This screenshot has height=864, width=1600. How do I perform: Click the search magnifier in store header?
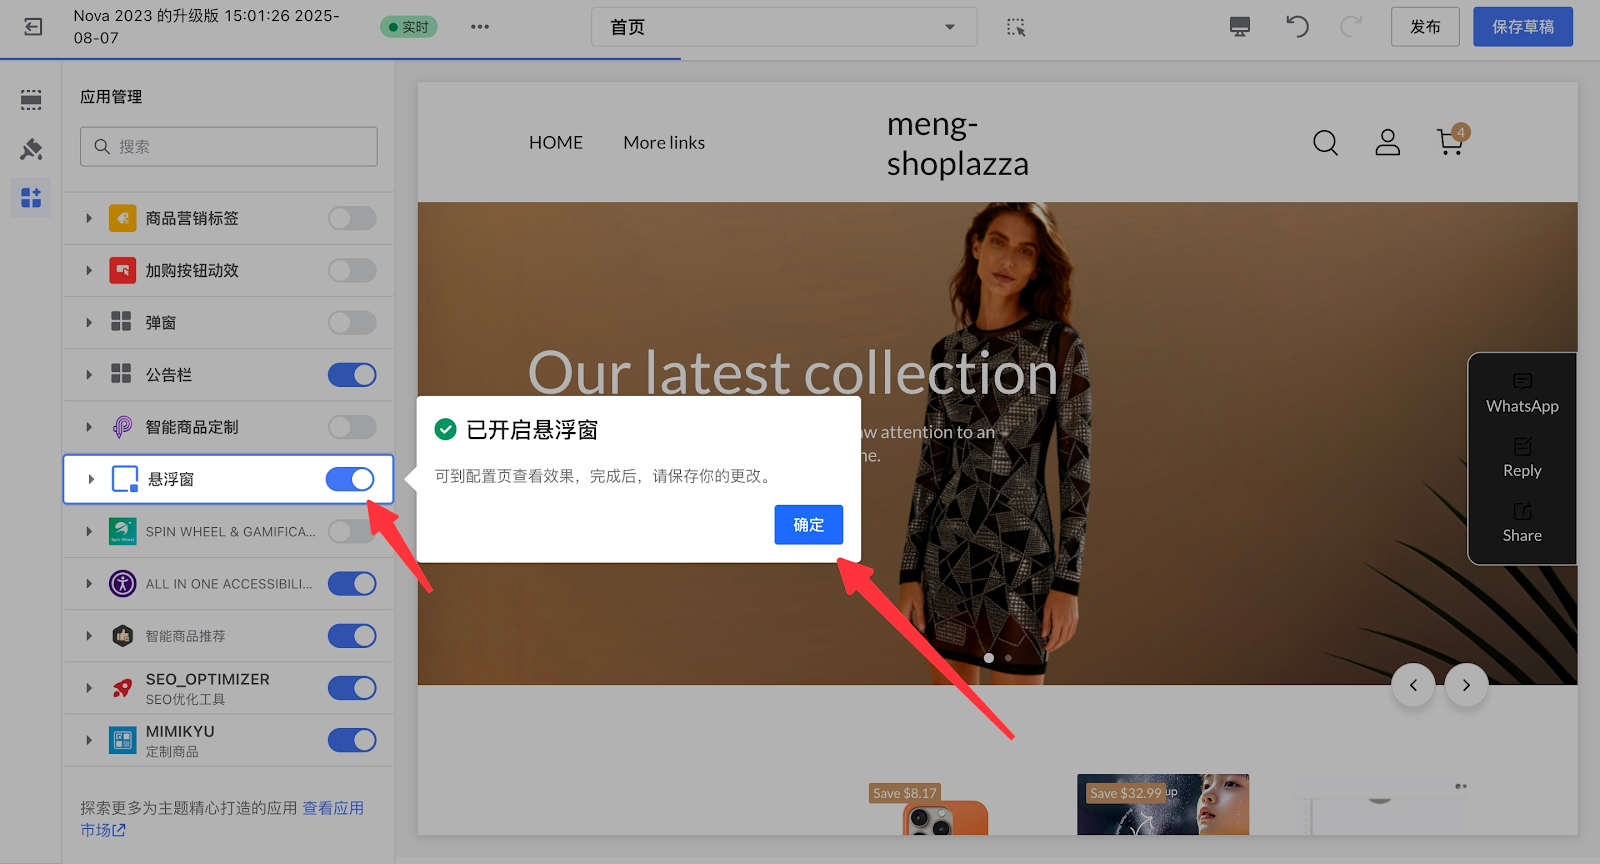click(x=1325, y=143)
